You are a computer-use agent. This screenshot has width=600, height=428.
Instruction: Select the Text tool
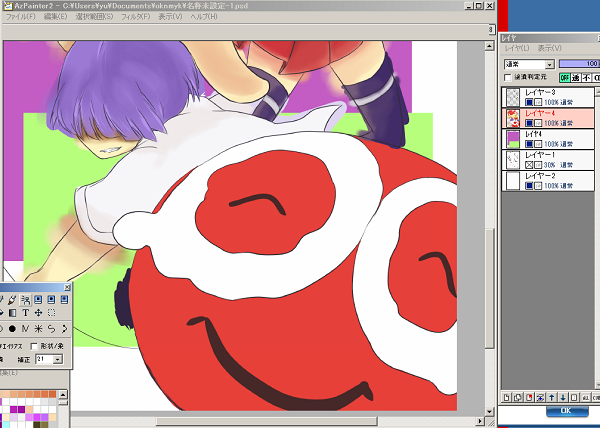pos(25,313)
